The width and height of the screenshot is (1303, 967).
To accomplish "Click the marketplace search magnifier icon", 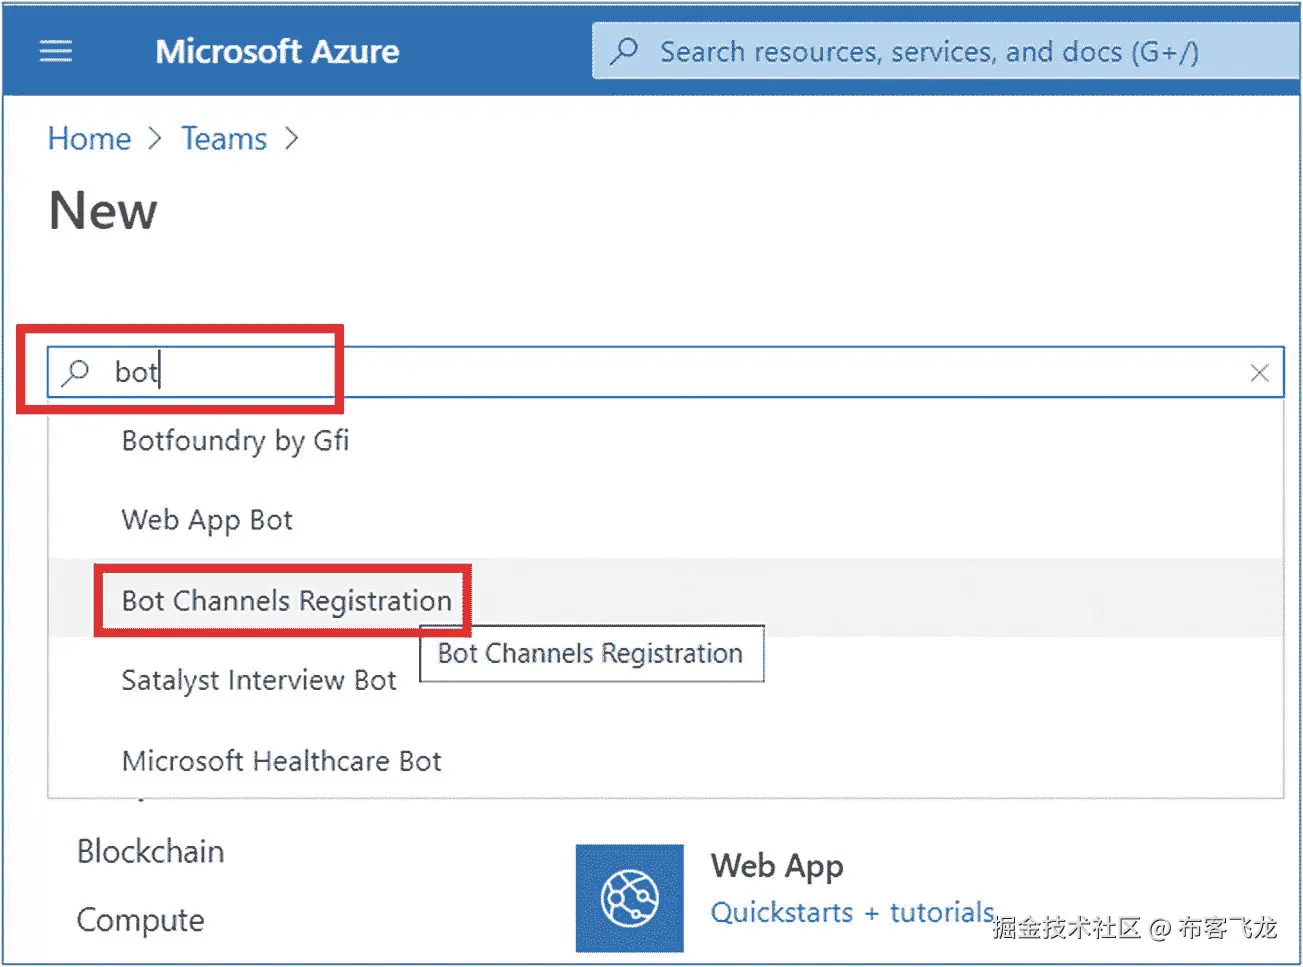I will pos(76,372).
